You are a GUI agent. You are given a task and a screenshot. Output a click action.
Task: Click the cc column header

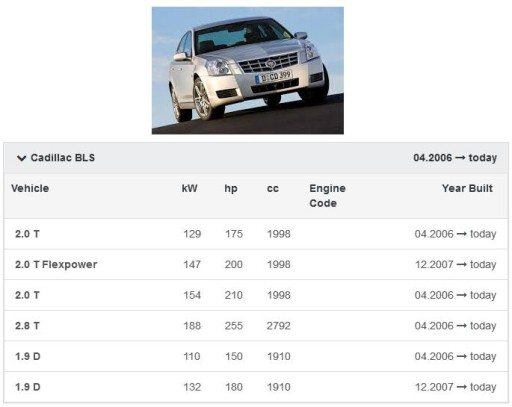(273, 189)
